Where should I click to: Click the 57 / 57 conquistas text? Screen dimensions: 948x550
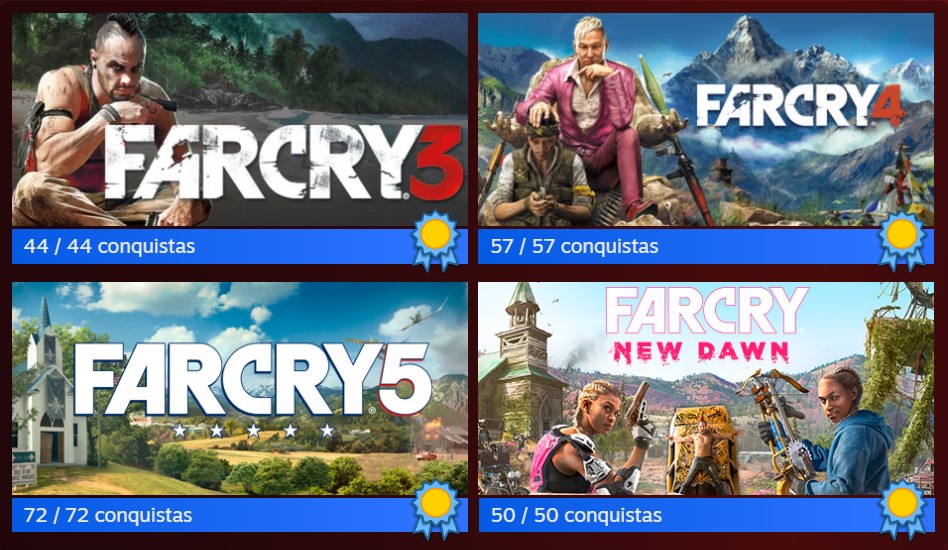point(575,247)
